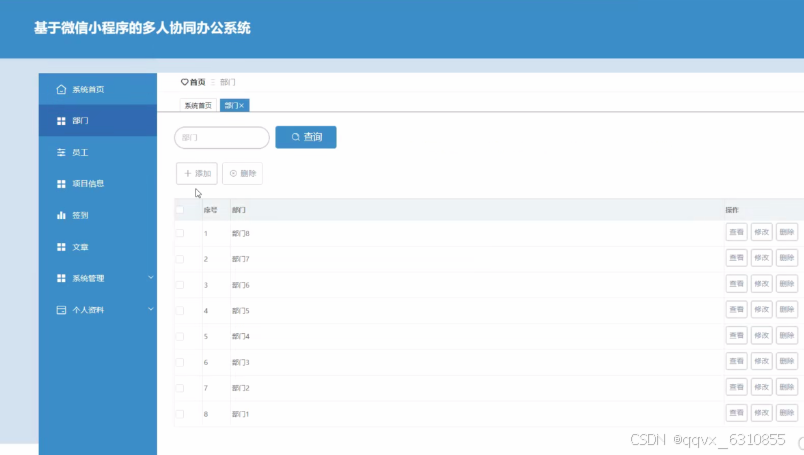Delete 部门2 with its row 删除 button
The width and height of the screenshot is (804, 455).
[x=787, y=387]
